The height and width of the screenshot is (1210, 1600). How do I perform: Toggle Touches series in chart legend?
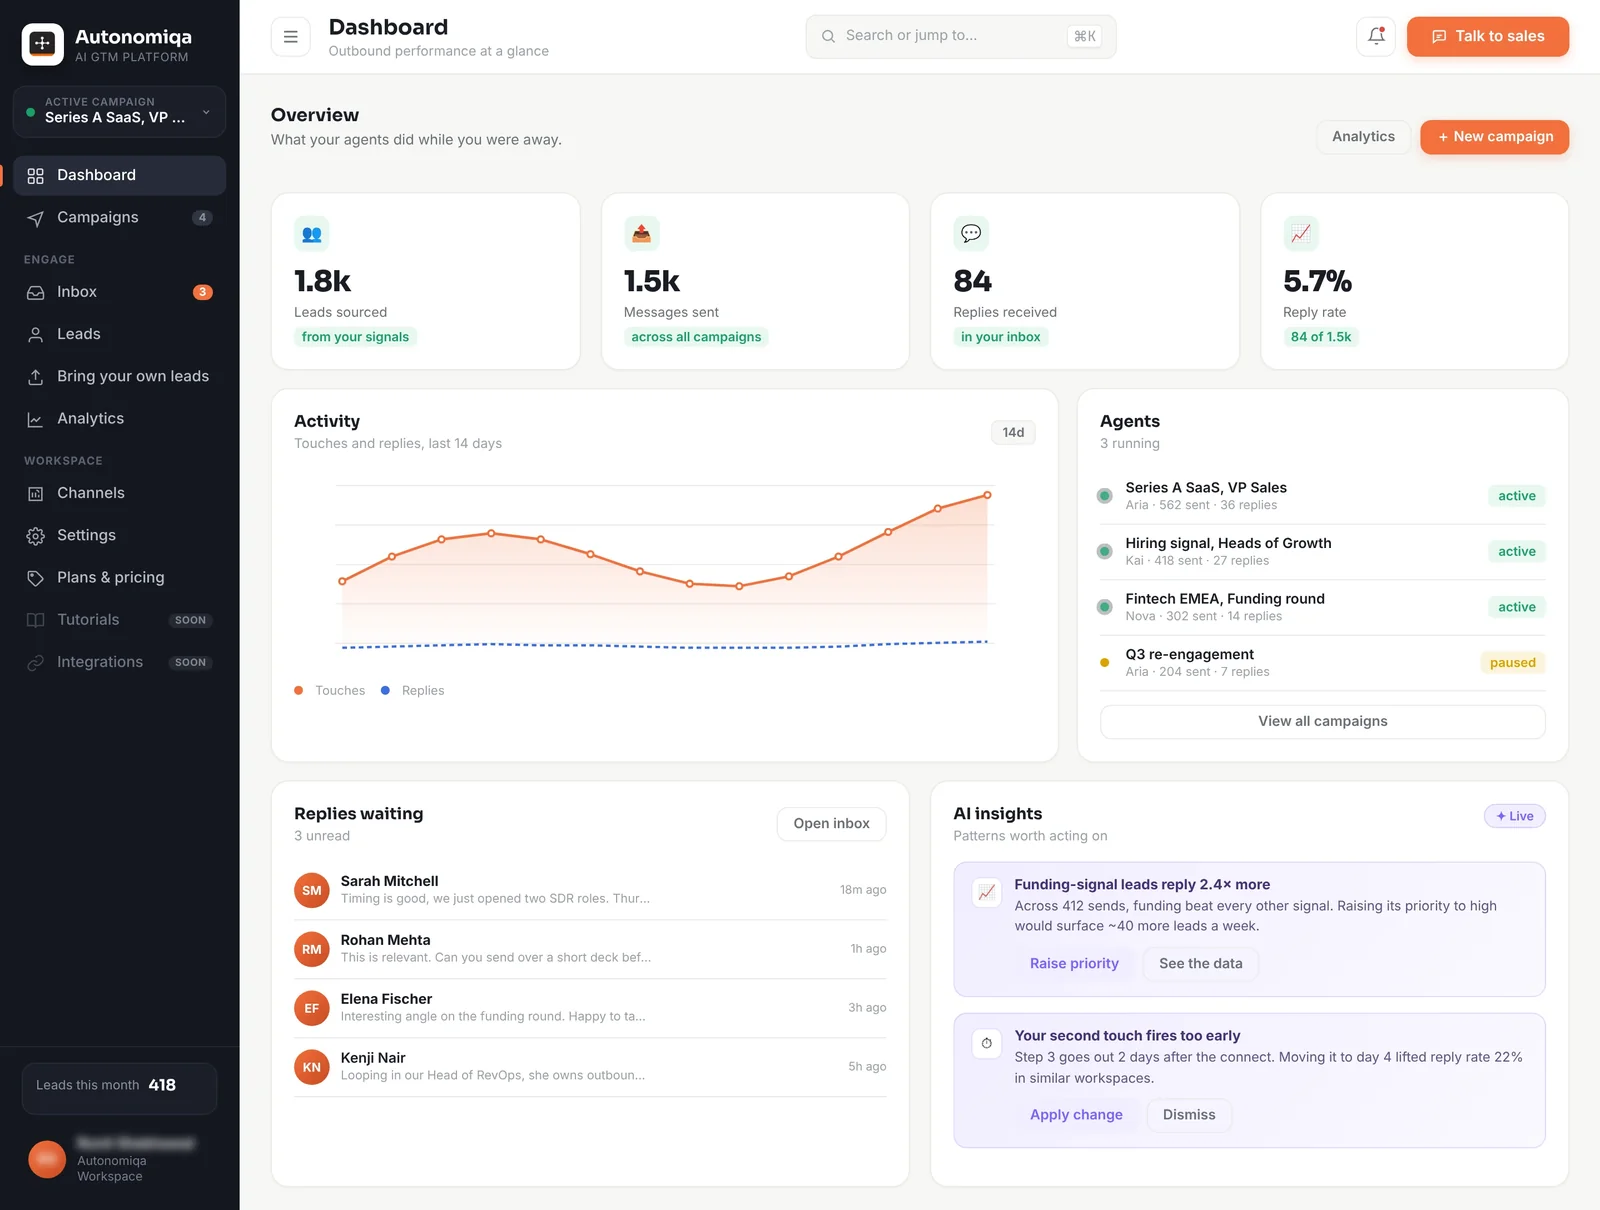[330, 691]
